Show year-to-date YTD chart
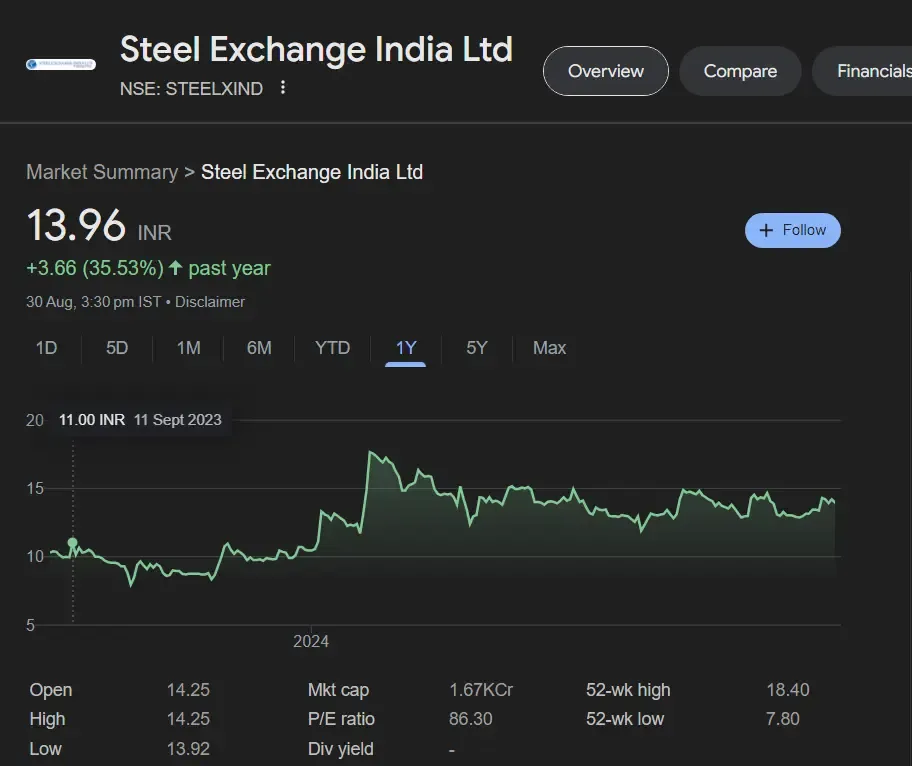912x766 pixels. pyautogui.click(x=332, y=348)
